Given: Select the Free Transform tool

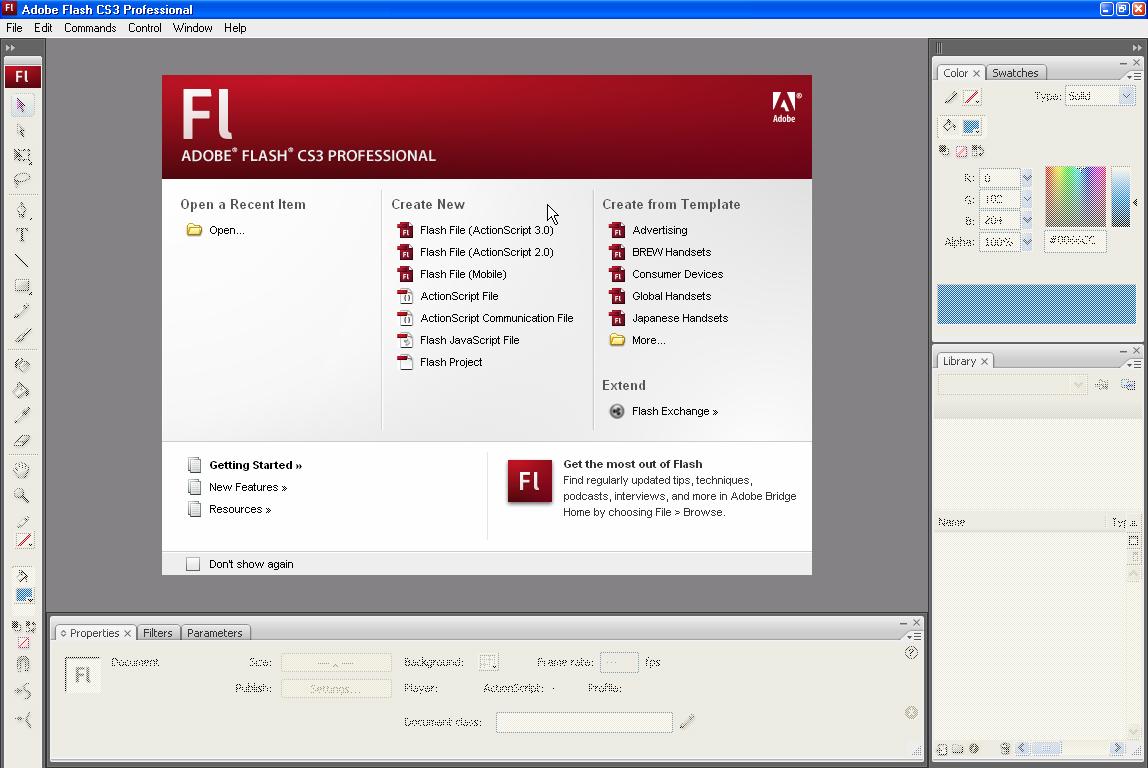Looking at the screenshot, I should [x=22, y=156].
